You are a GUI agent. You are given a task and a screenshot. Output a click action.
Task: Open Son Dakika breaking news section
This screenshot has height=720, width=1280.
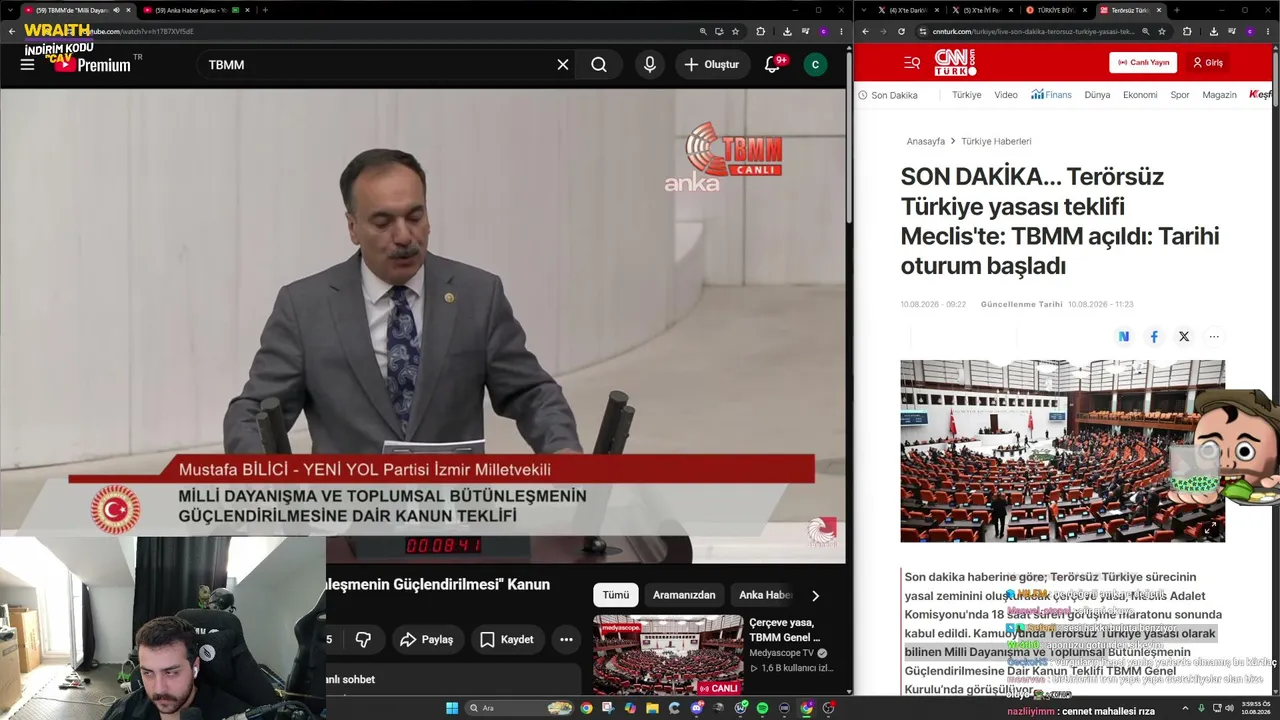pyautogui.click(x=888, y=95)
